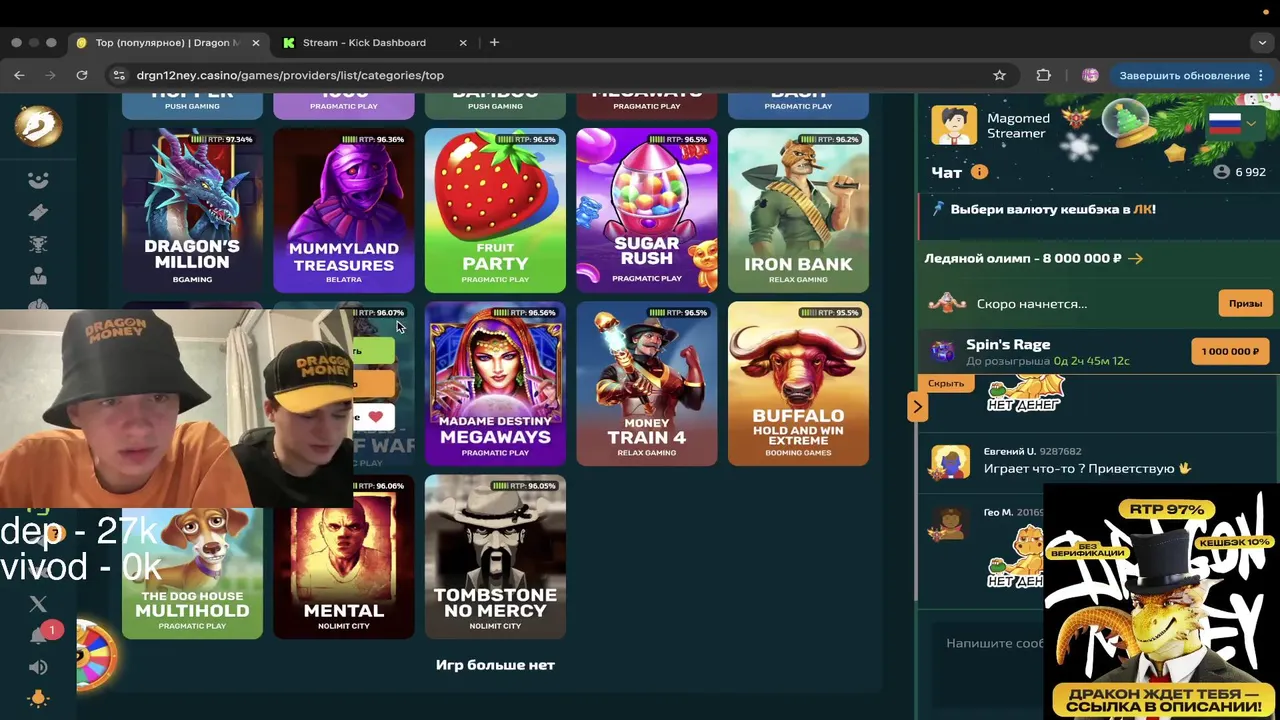Open the tab search dropdown arrow
The image size is (1280, 720).
click(x=1263, y=43)
